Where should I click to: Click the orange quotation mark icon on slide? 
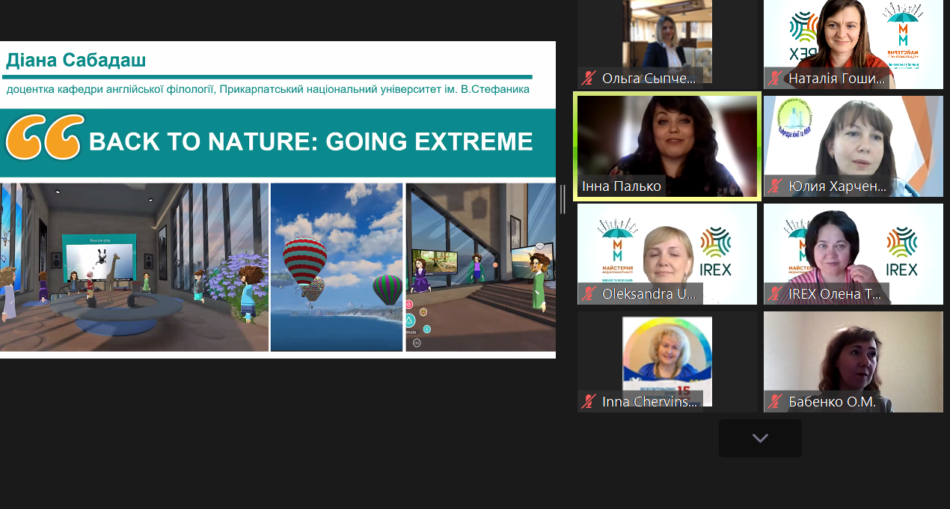pyautogui.click(x=44, y=140)
